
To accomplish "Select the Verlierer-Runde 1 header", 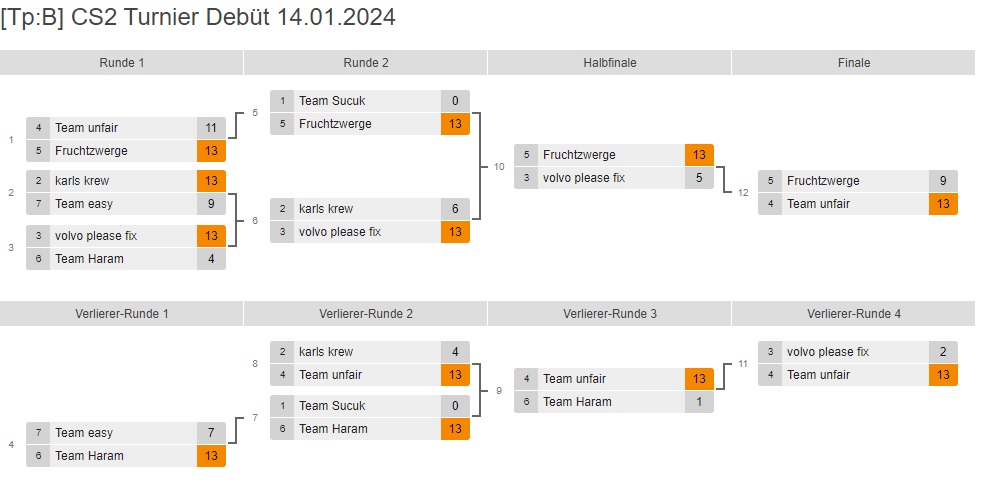I will click(122, 314).
